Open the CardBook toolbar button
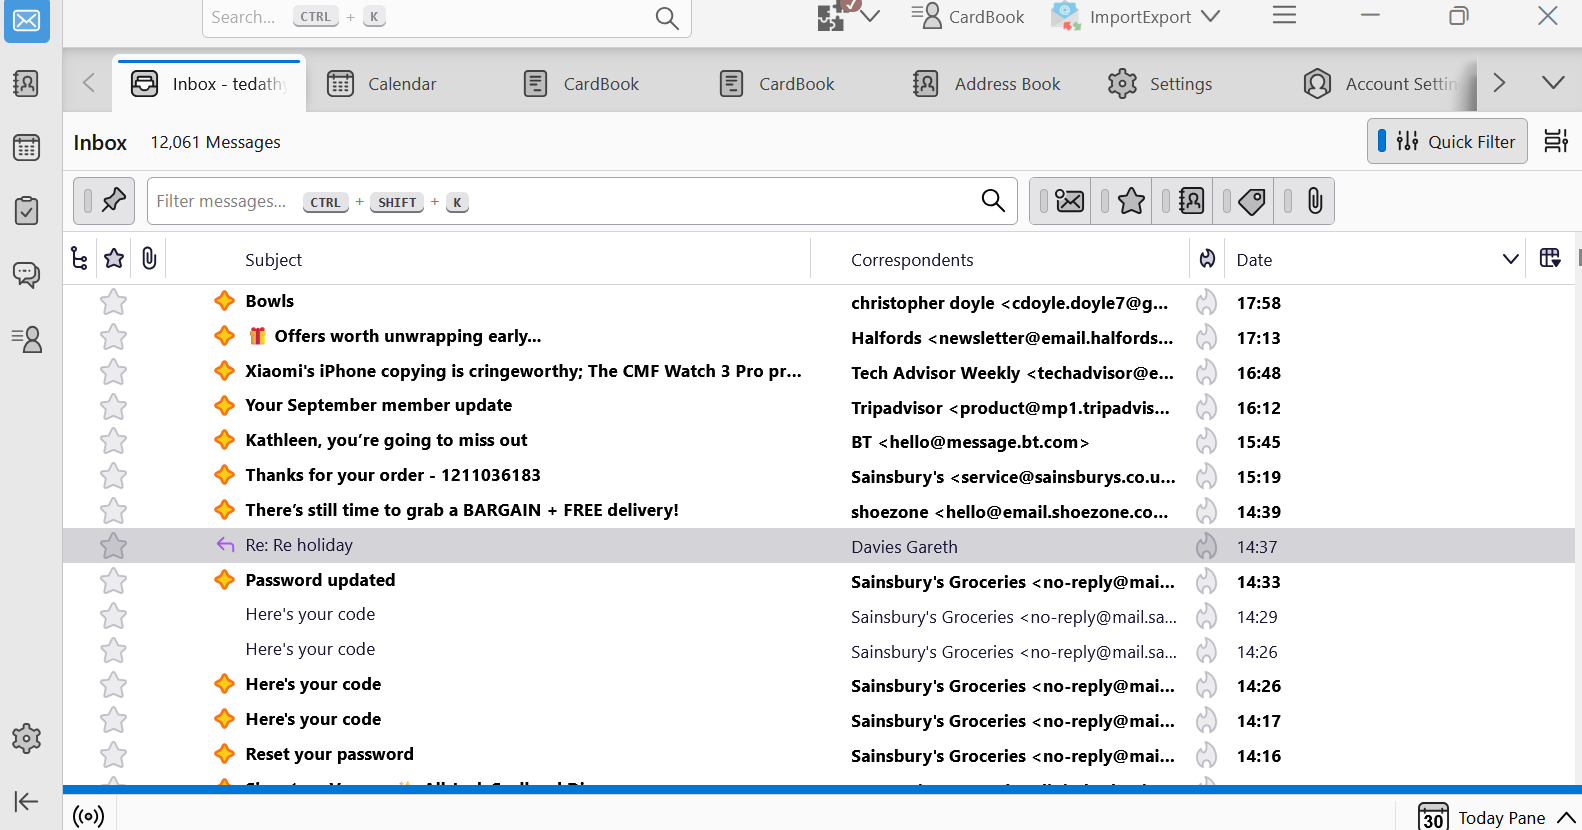This screenshot has height=830, width=1582. 968,17
